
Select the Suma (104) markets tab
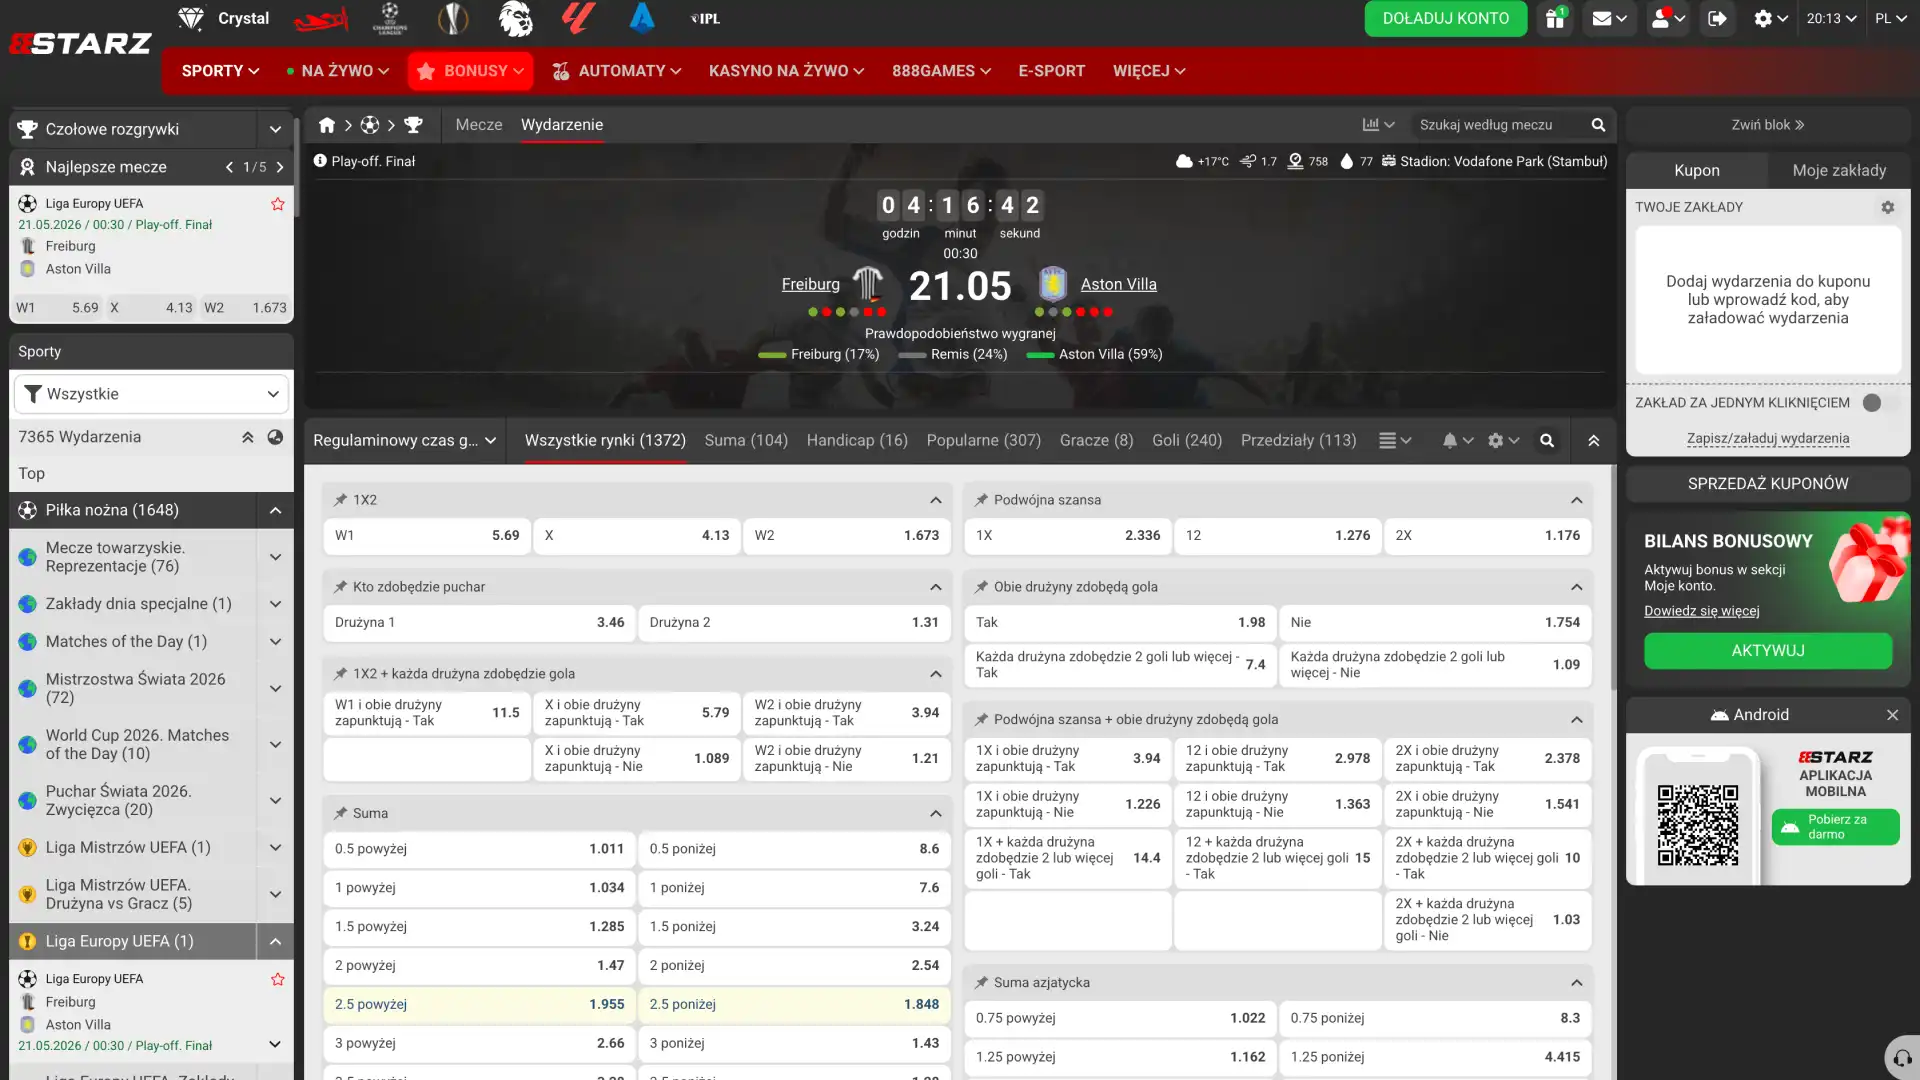746,440
